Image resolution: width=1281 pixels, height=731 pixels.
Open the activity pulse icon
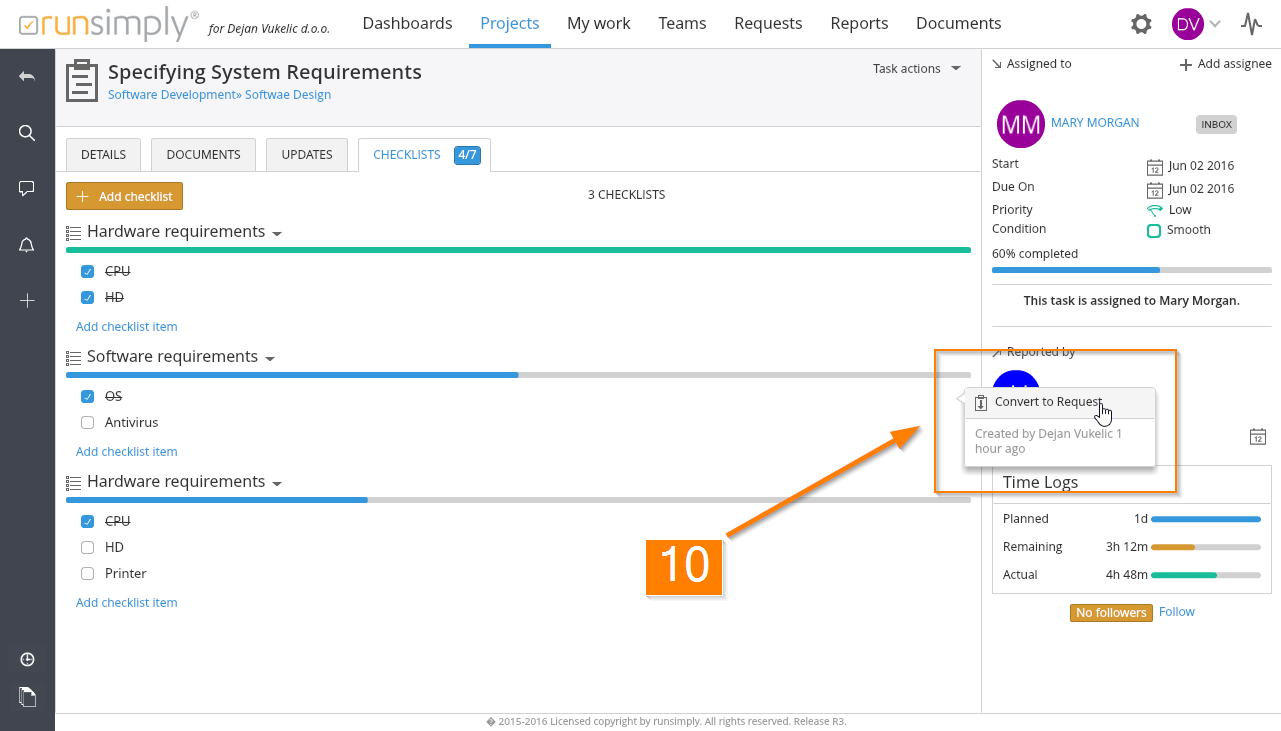(x=1251, y=24)
